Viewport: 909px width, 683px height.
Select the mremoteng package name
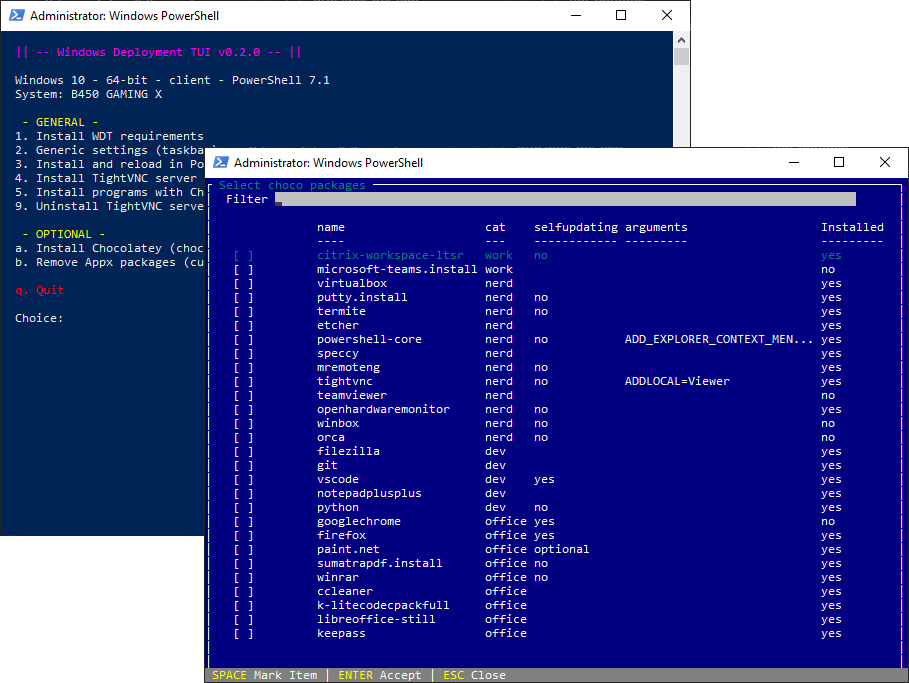348,368
